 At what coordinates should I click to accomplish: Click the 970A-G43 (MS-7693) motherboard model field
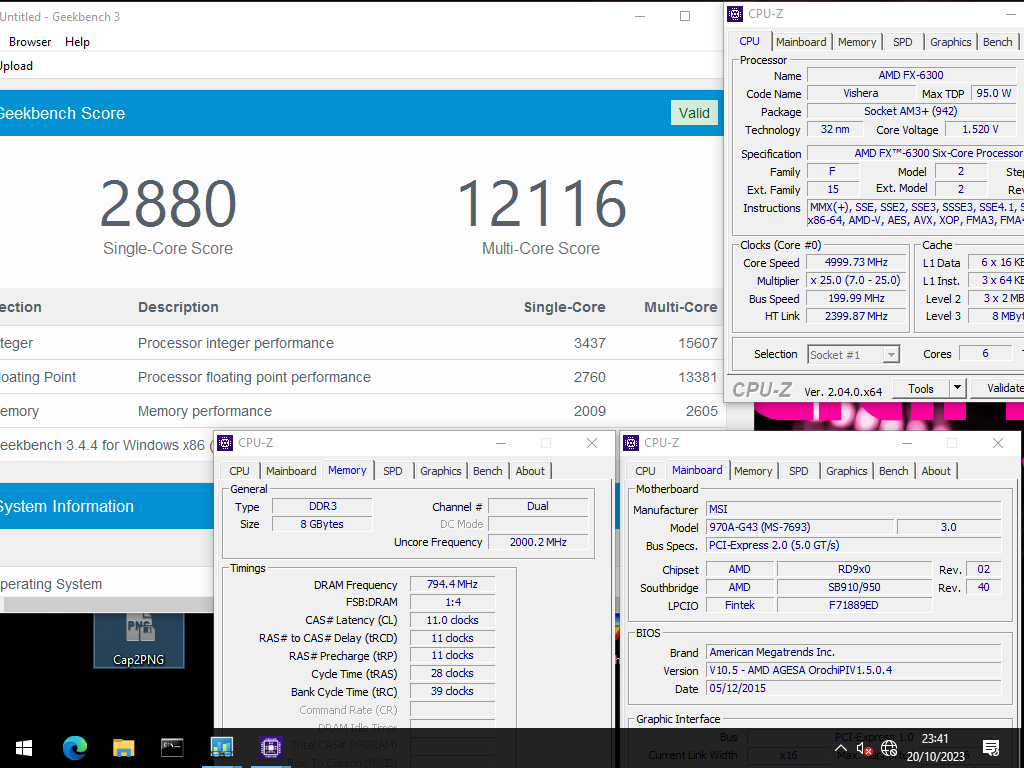pos(801,527)
